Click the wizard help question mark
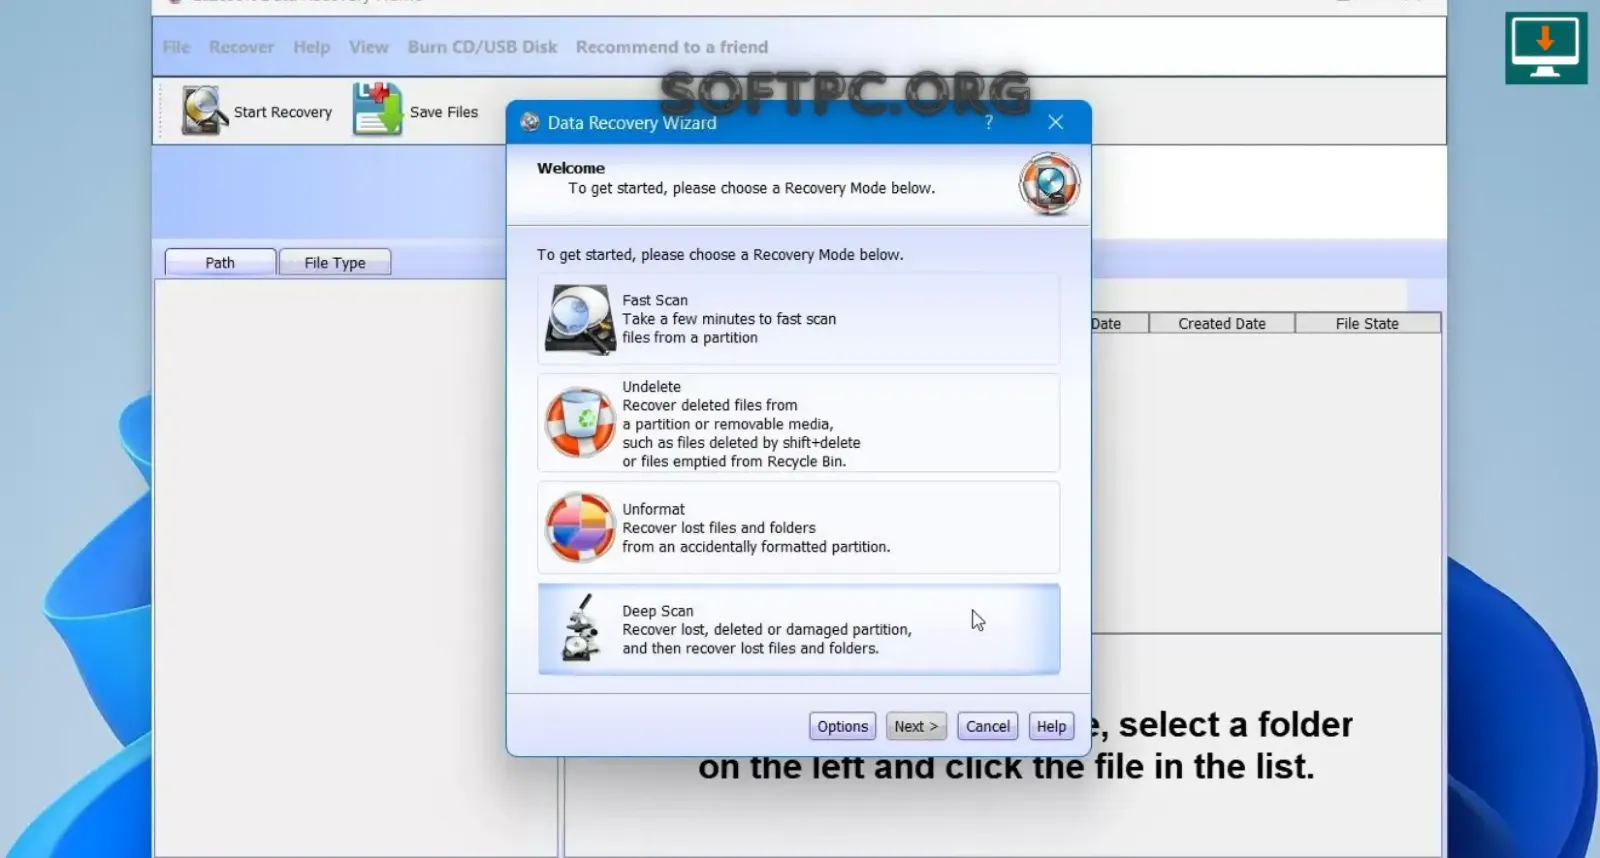1600x858 pixels. coord(988,122)
